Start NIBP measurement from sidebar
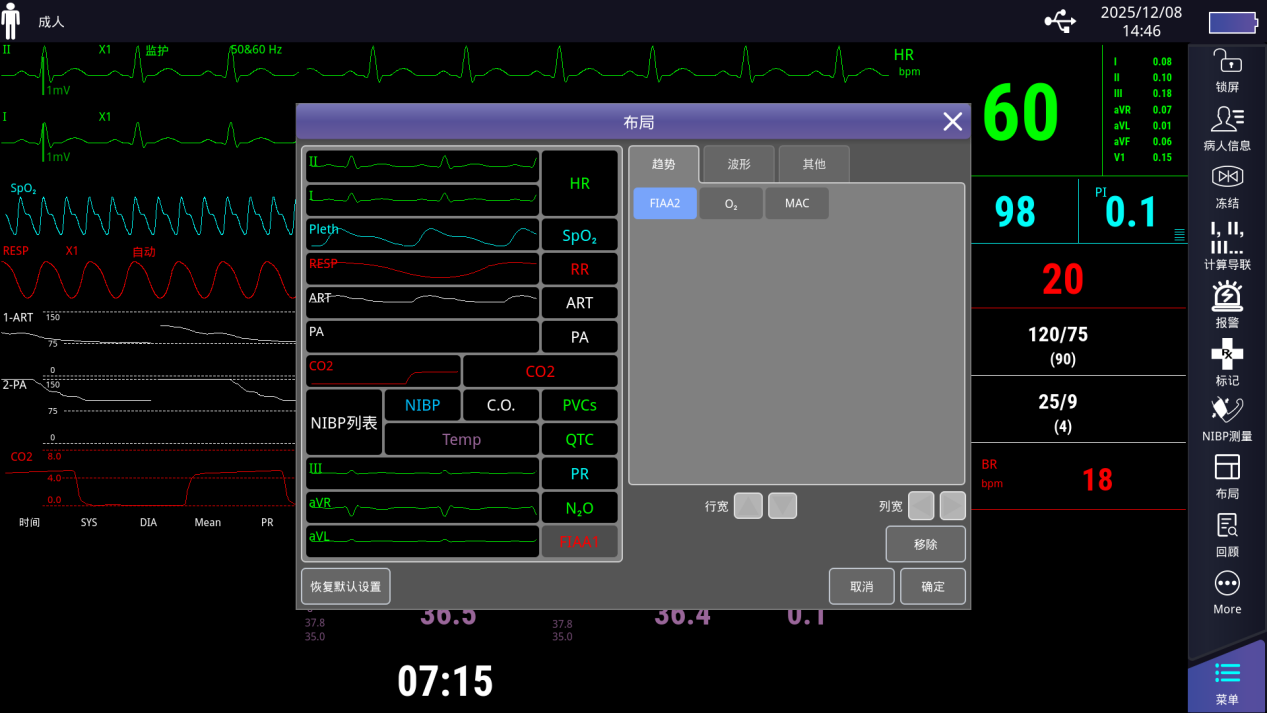This screenshot has height=713, width=1267. pos(1226,418)
